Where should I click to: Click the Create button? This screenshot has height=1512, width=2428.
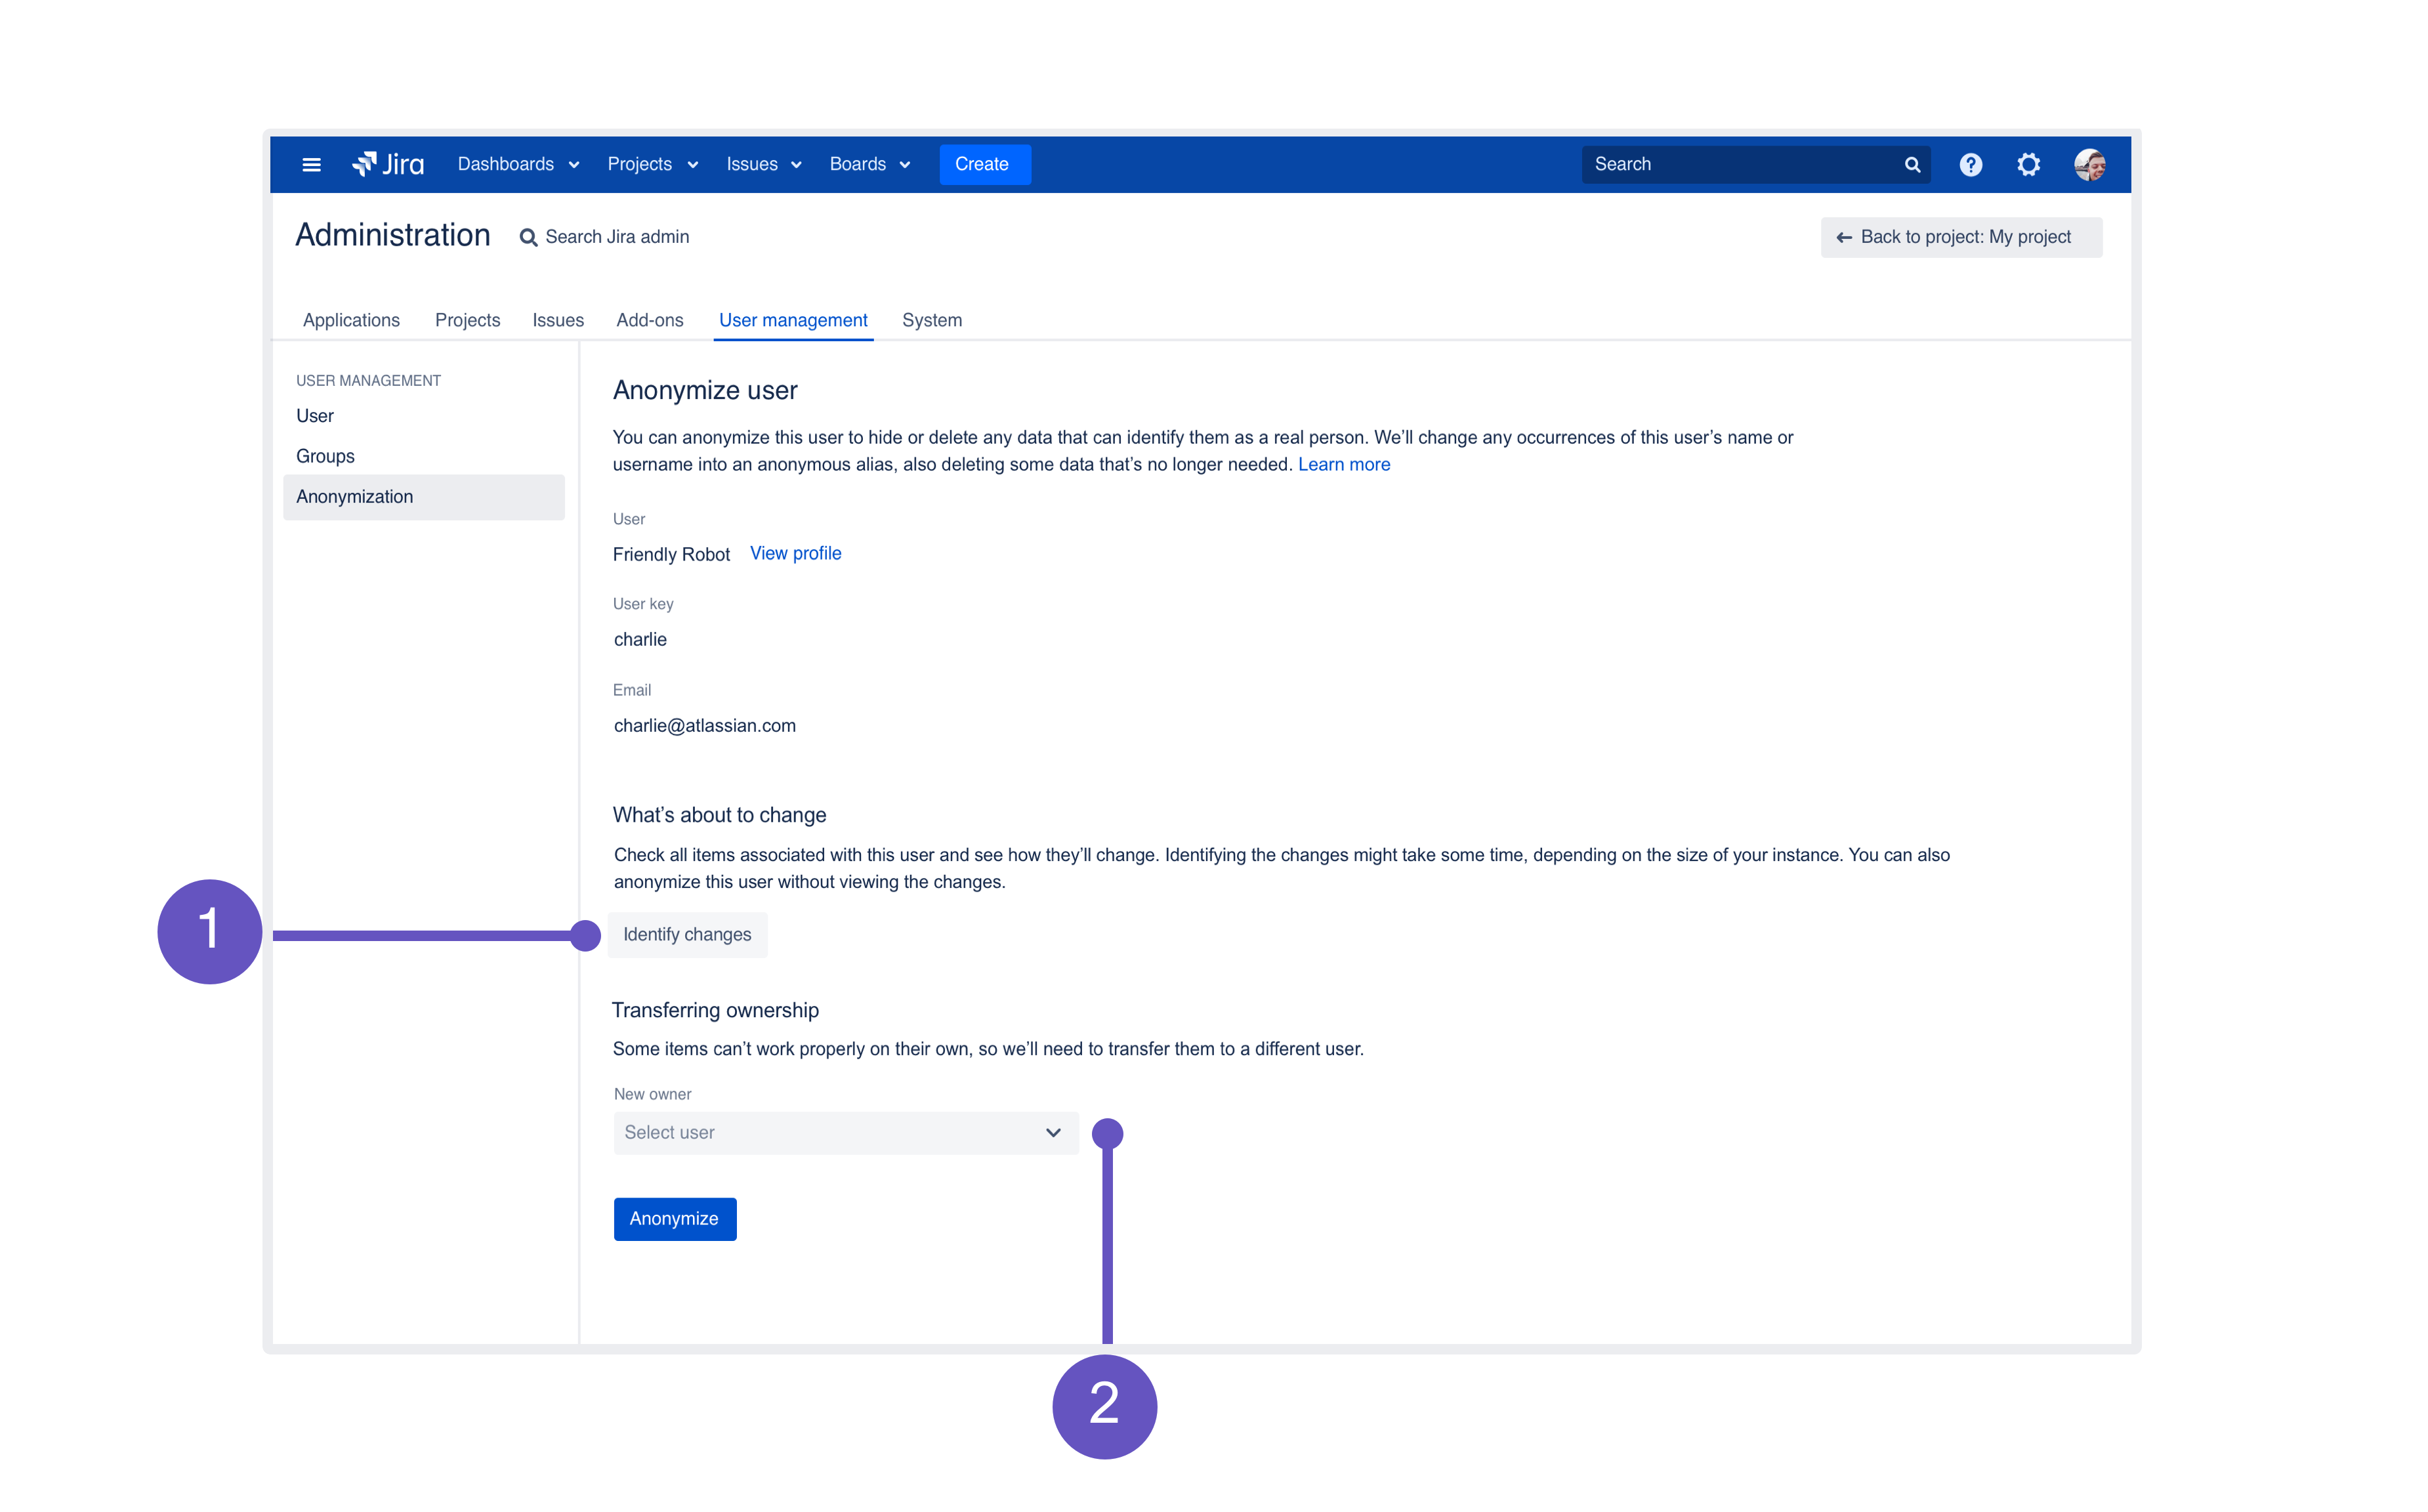point(984,165)
